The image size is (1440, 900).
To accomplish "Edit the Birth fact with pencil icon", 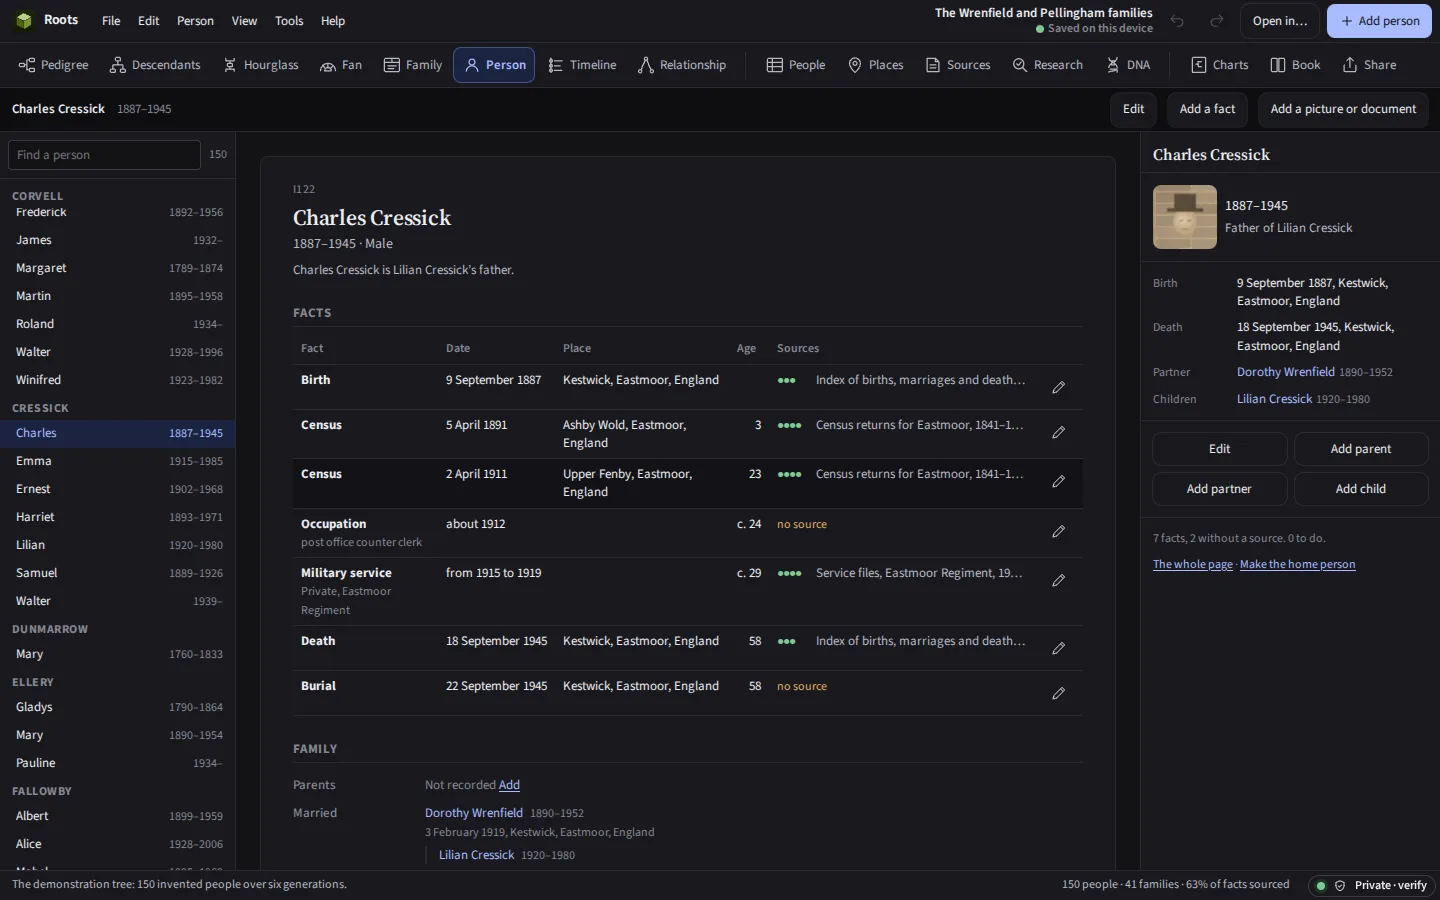I will [x=1058, y=387].
